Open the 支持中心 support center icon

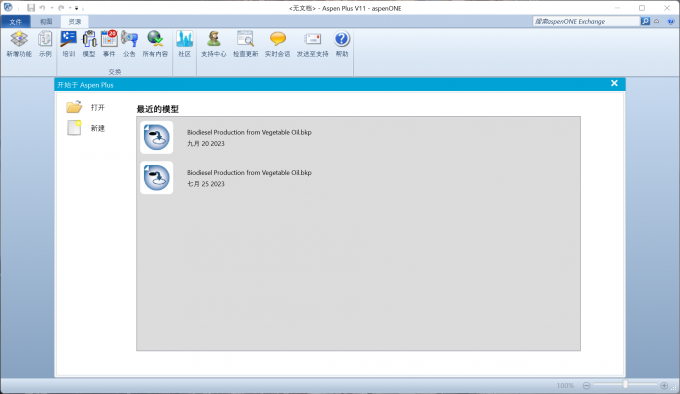coord(213,44)
